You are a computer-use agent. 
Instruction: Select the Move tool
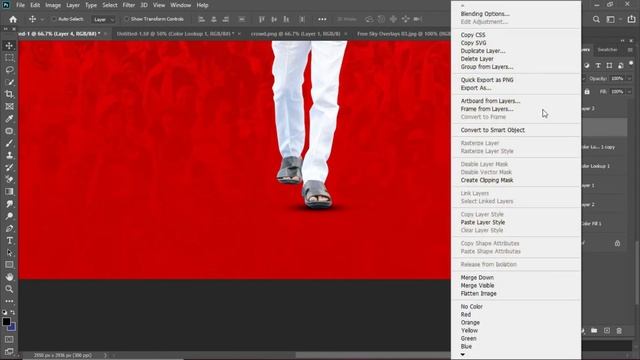[x=9, y=46]
